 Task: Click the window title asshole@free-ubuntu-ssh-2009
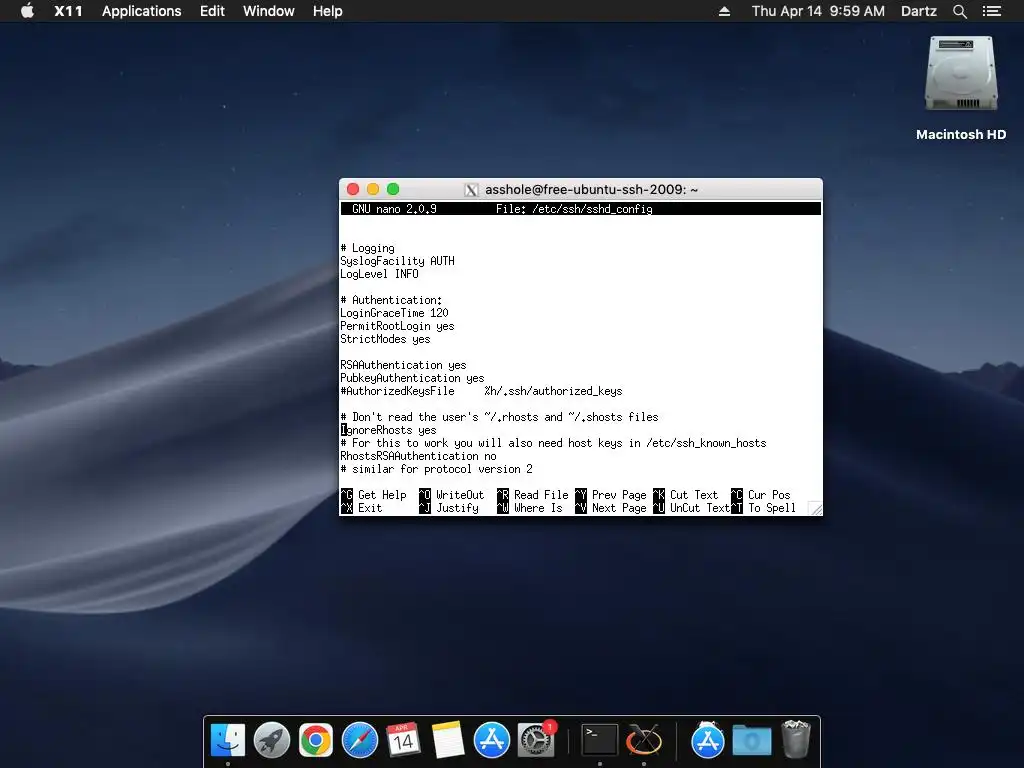(591, 189)
